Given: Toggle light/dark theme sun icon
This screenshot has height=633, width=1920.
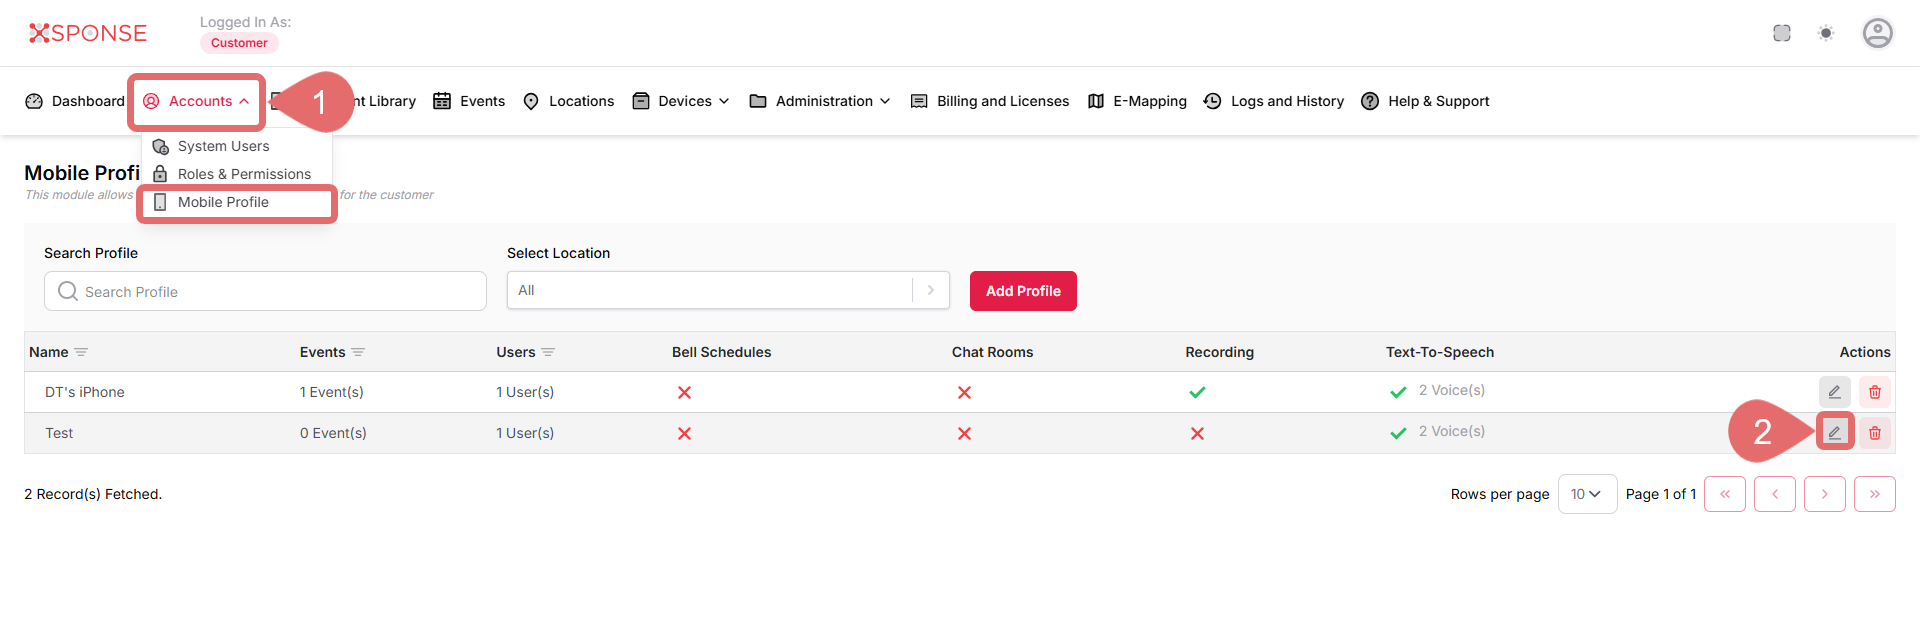Looking at the screenshot, I should point(1826,33).
